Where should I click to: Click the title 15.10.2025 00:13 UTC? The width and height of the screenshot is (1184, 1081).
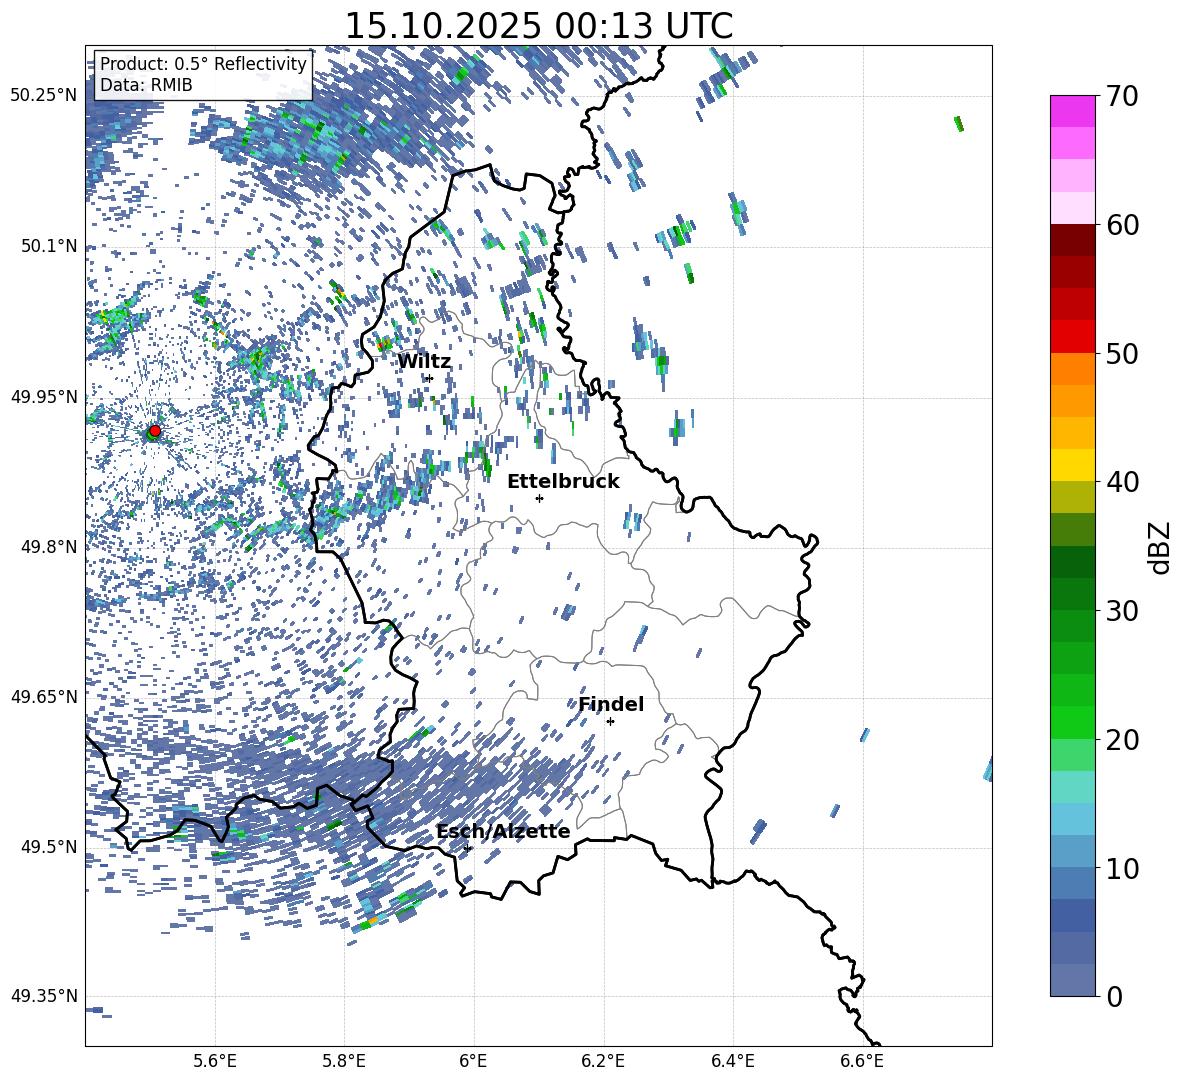(x=538, y=26)
